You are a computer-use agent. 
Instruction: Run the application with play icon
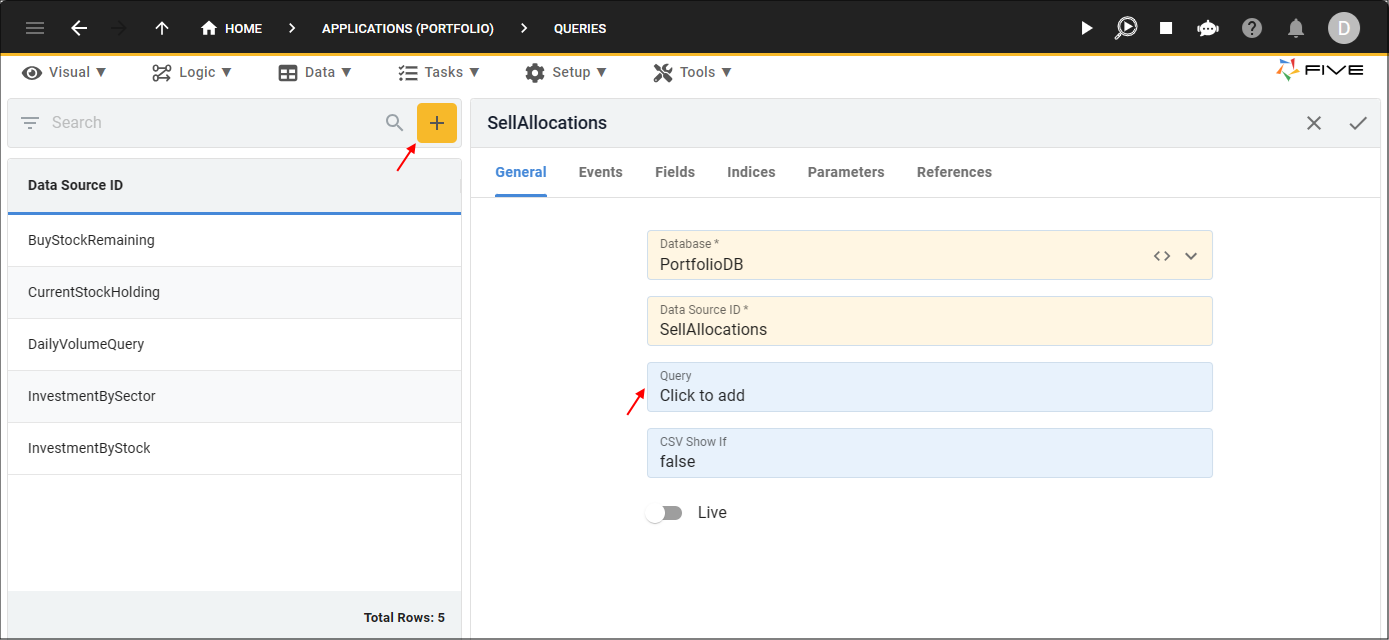[1087, 28]
